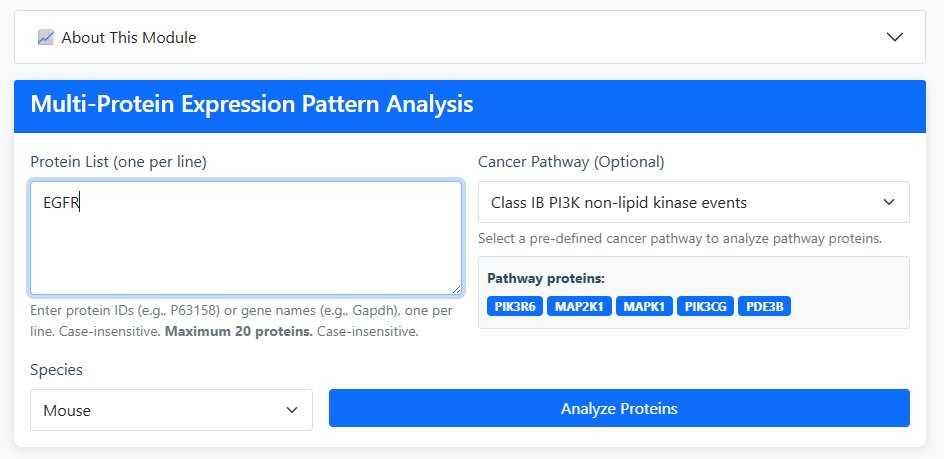This screenshot has height=459, width=944.
Task: Expand the About This Module chevron
Action: tap(895, 38)
